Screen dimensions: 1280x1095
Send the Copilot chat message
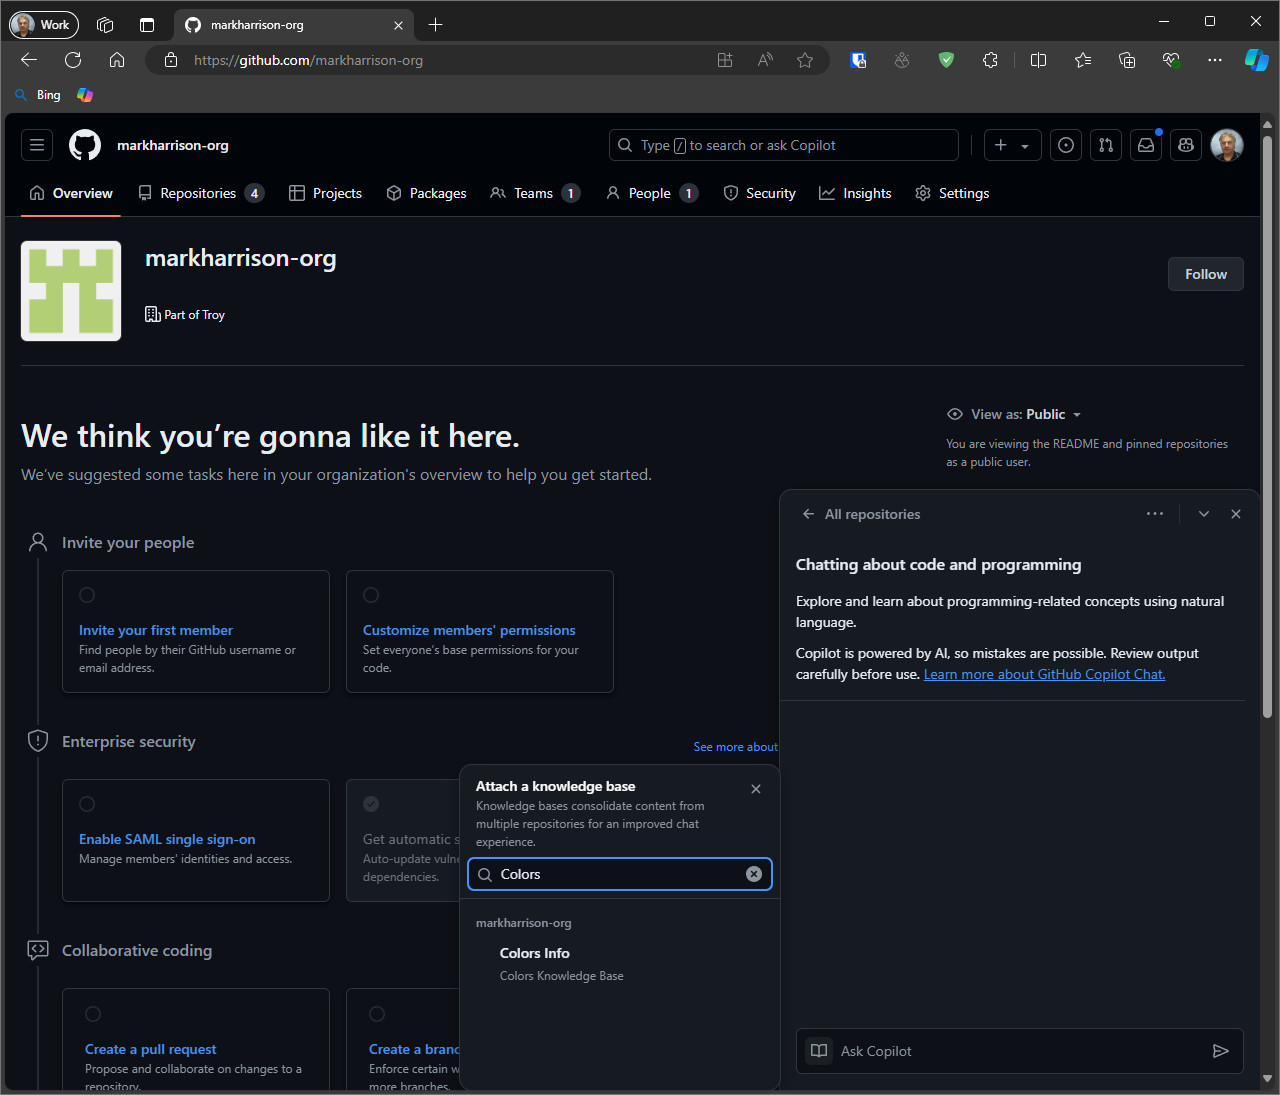pyautogui.click(x=1220, y=1051)
